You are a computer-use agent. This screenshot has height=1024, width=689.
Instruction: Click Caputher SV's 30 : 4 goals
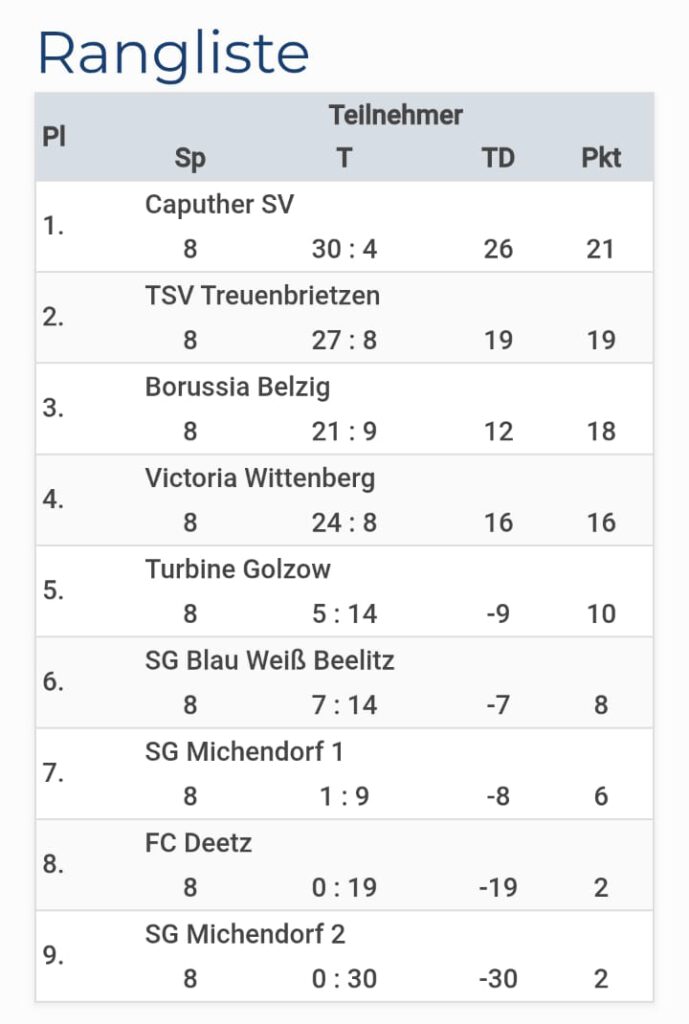pos(344,249)
